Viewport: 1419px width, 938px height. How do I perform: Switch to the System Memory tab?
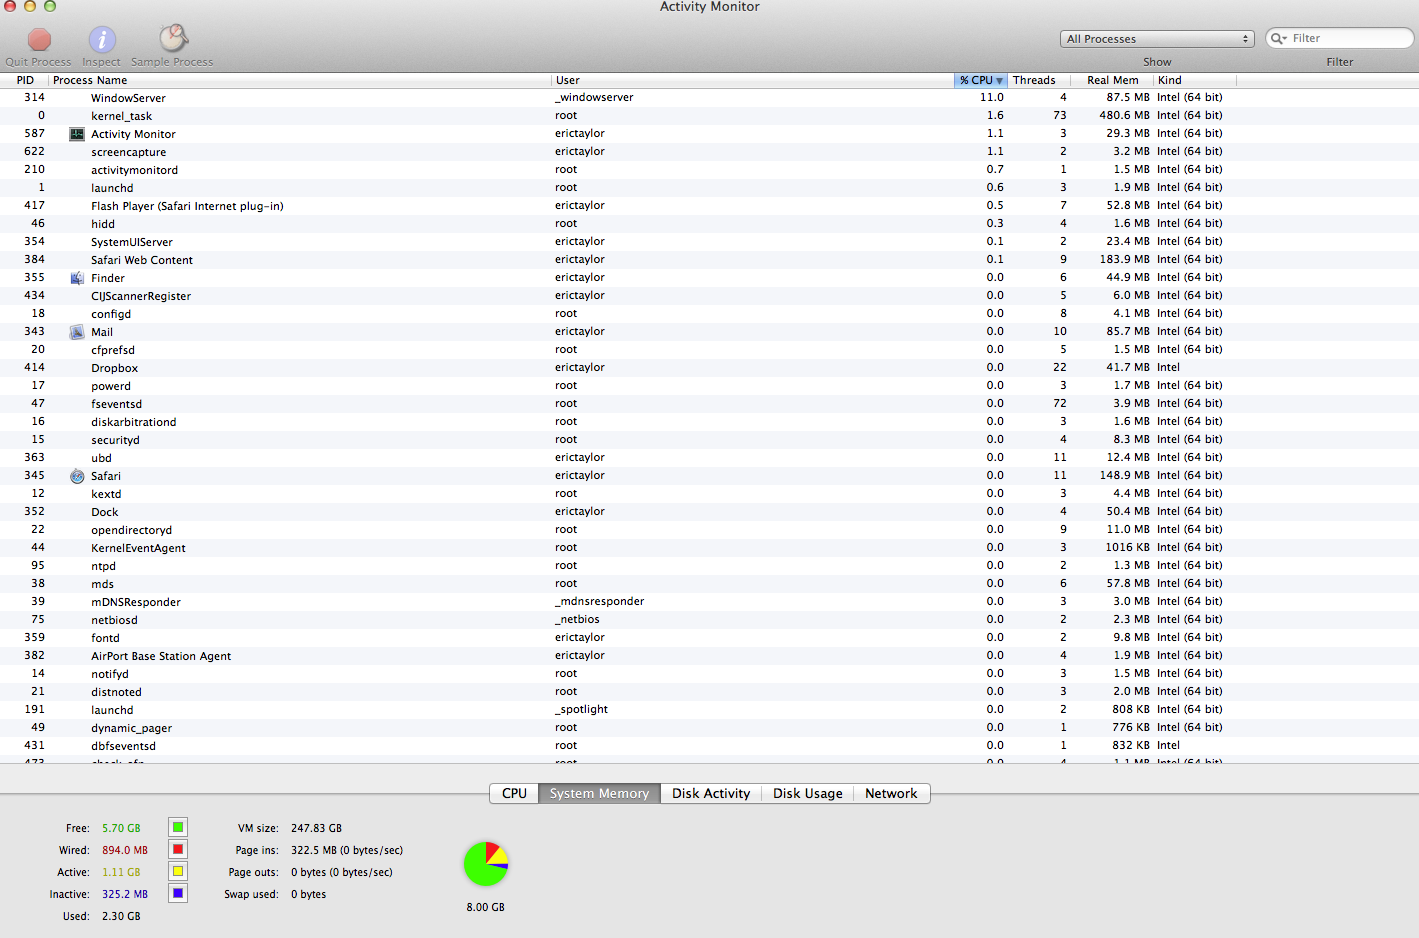(599, 793)
